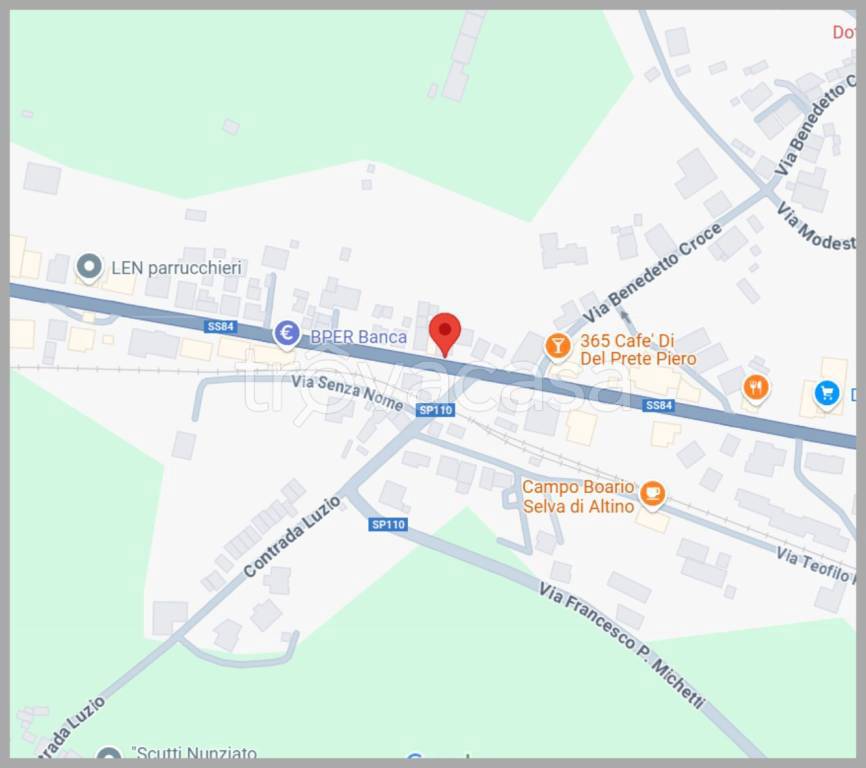Click the Via Francesco P. Michetti street label

[622, 645]
